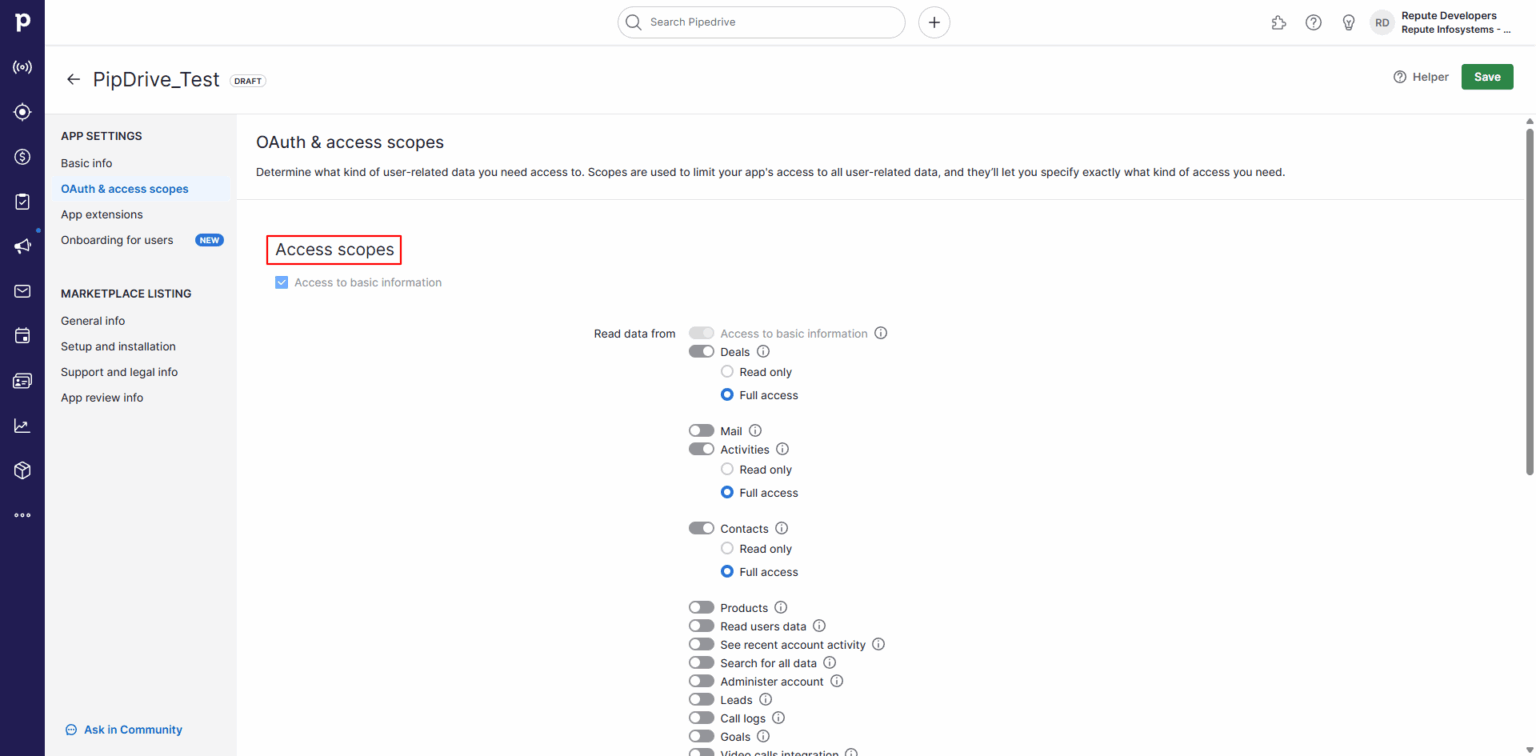The width and height of the screenshot is (1536, 756).
Task: Click info icon next to Mail
Action: tap(755, 431)
